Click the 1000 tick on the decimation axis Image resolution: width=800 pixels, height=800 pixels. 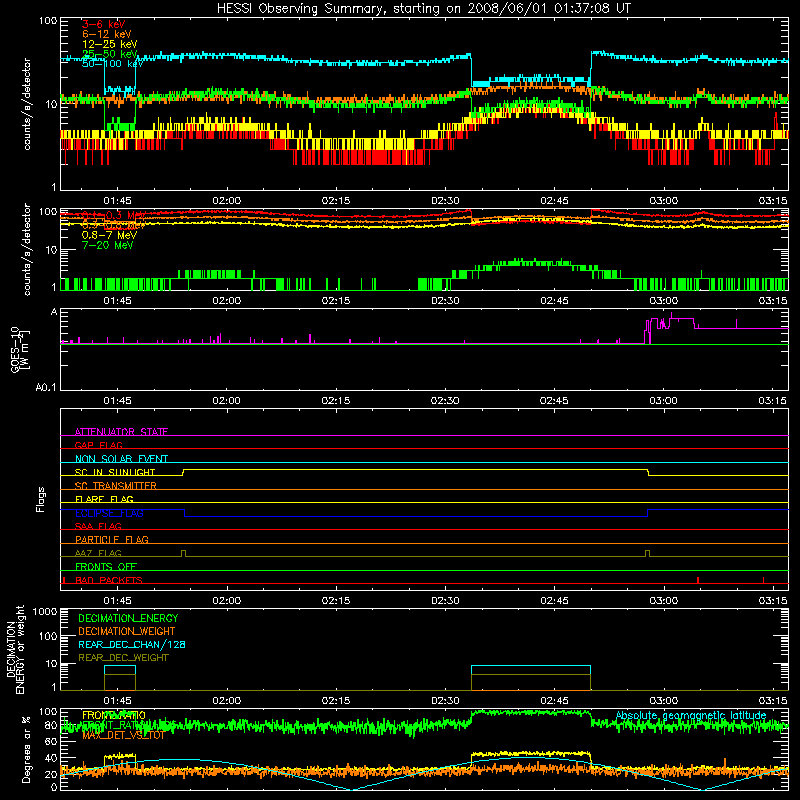pos(45,612)
